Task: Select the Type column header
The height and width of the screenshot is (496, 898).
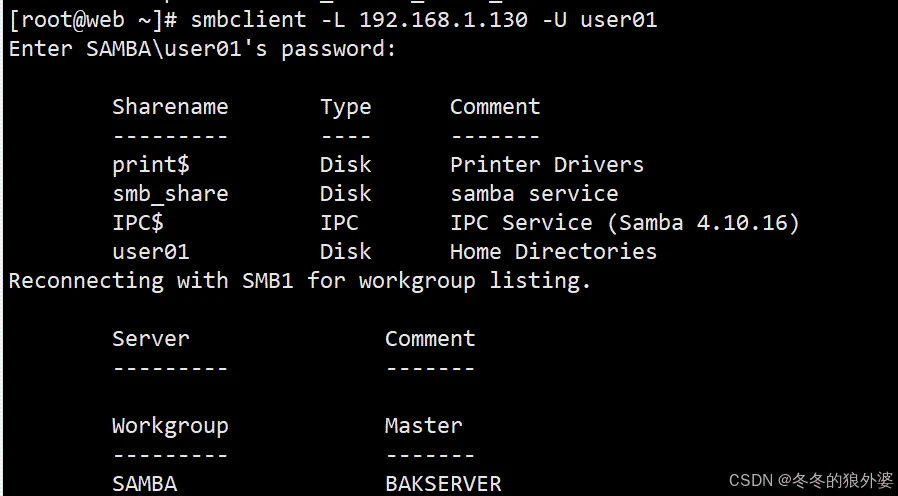Action: pyautogui.click(x=345, y=107)
